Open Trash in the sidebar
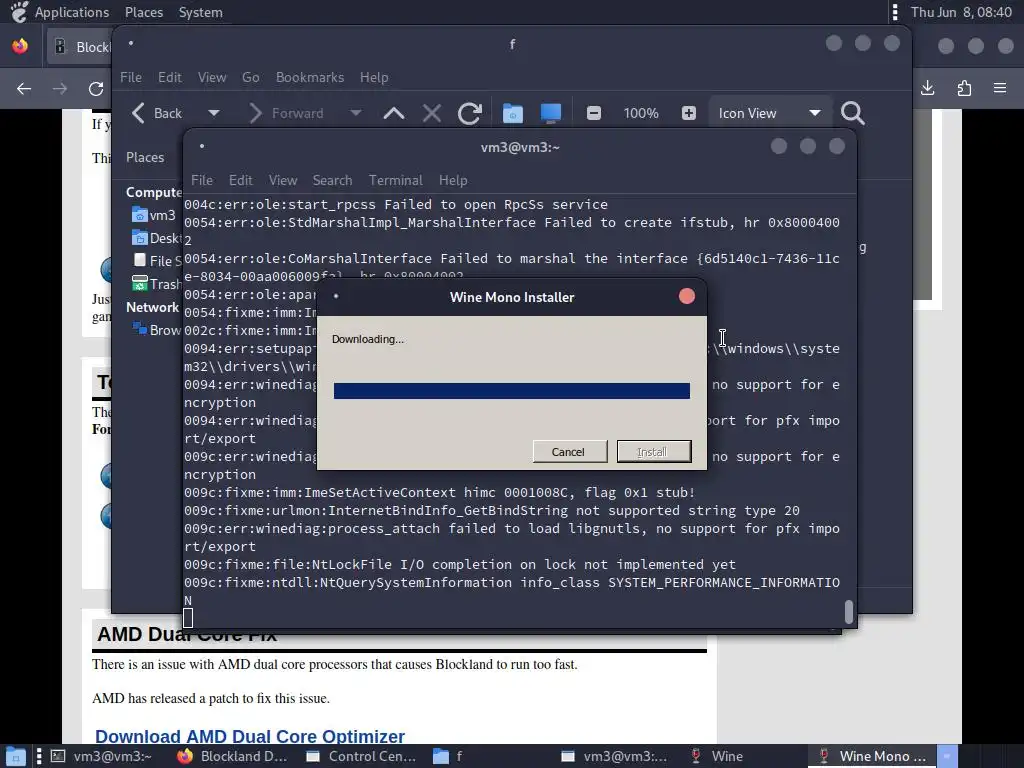 [157, 283]
